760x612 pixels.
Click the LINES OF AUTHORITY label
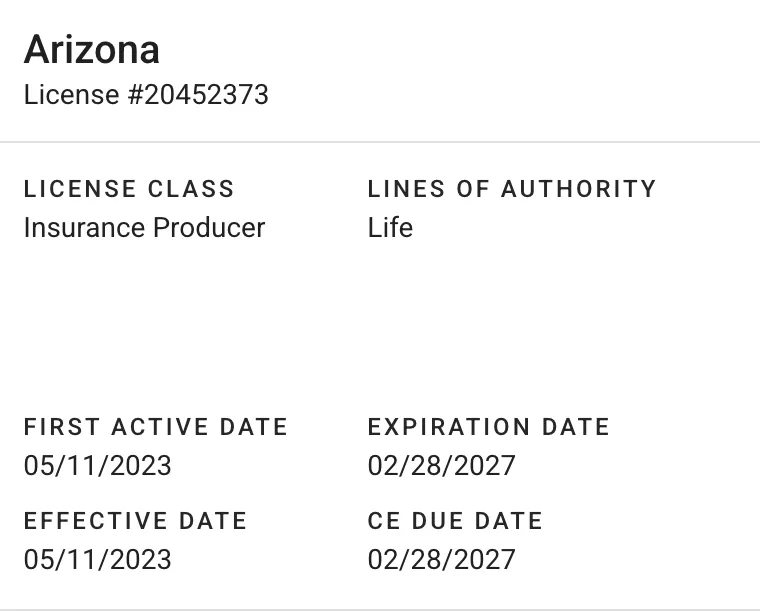512,189
